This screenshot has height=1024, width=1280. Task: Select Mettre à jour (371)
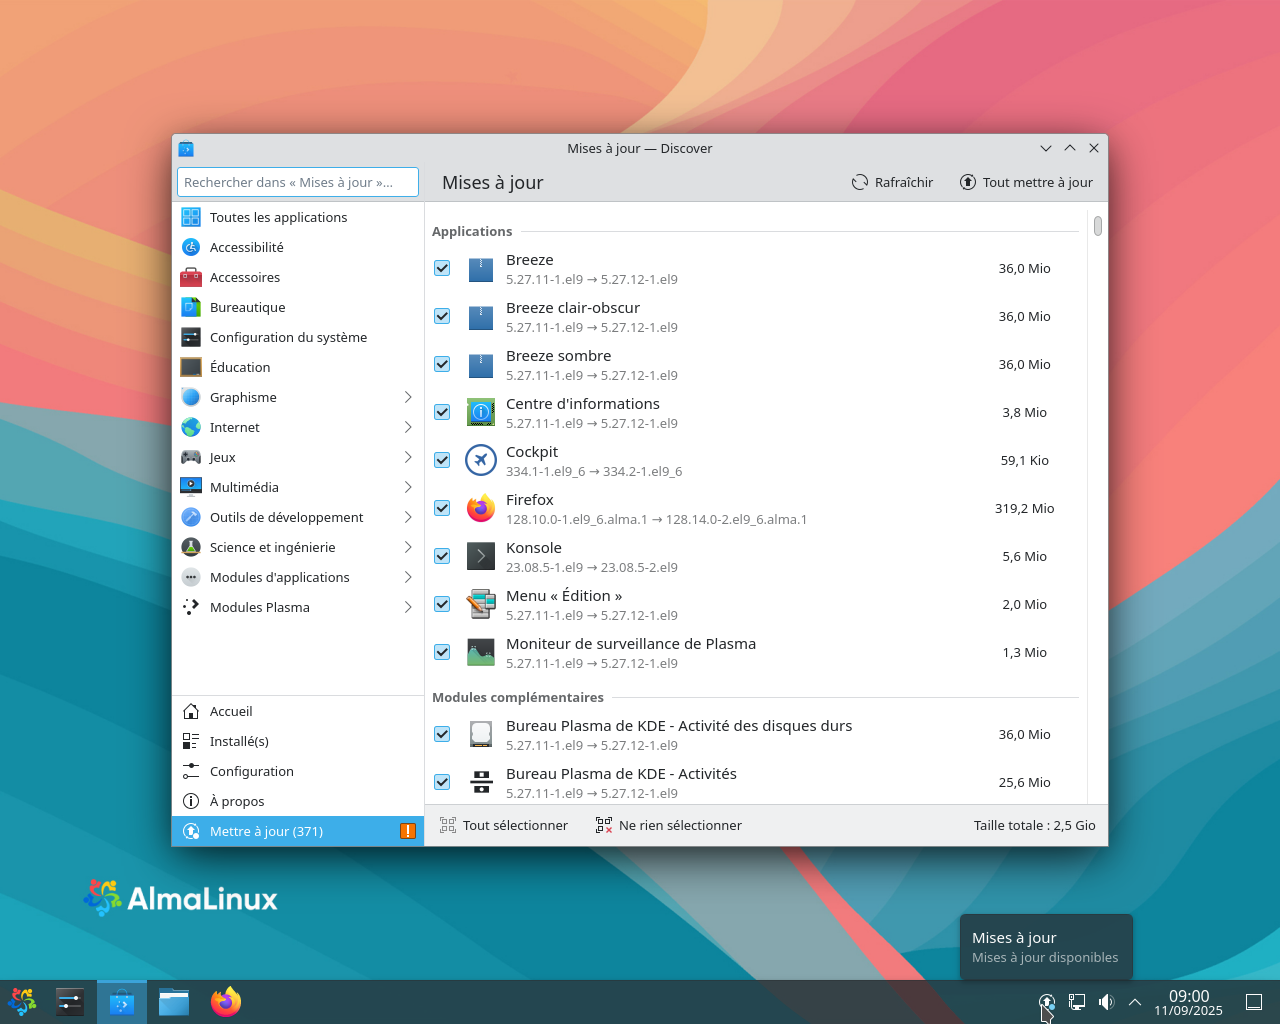298,831
